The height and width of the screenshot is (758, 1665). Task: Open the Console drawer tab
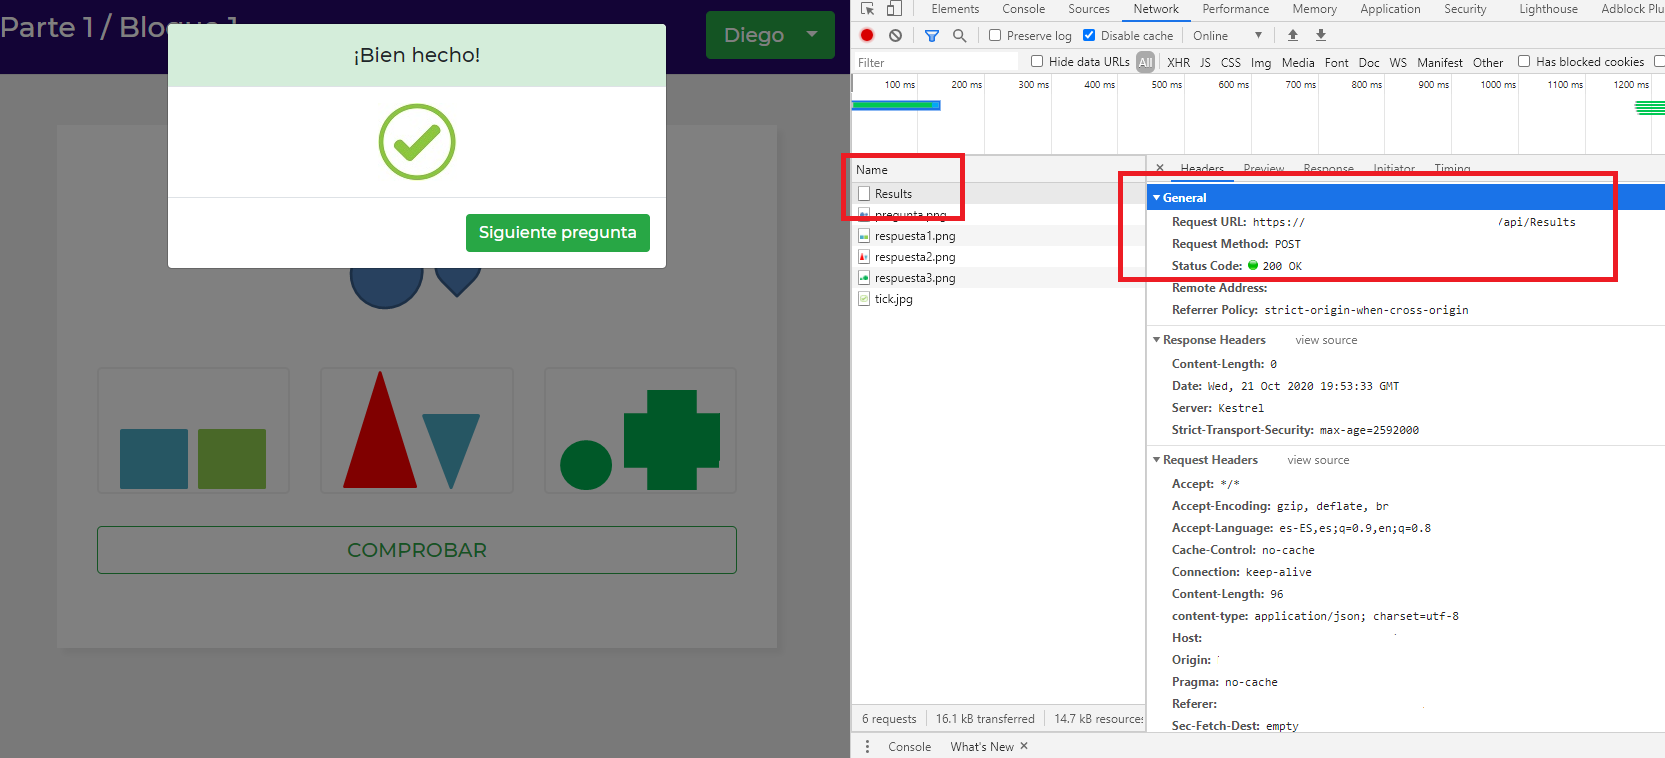click(x=909, y=747)
